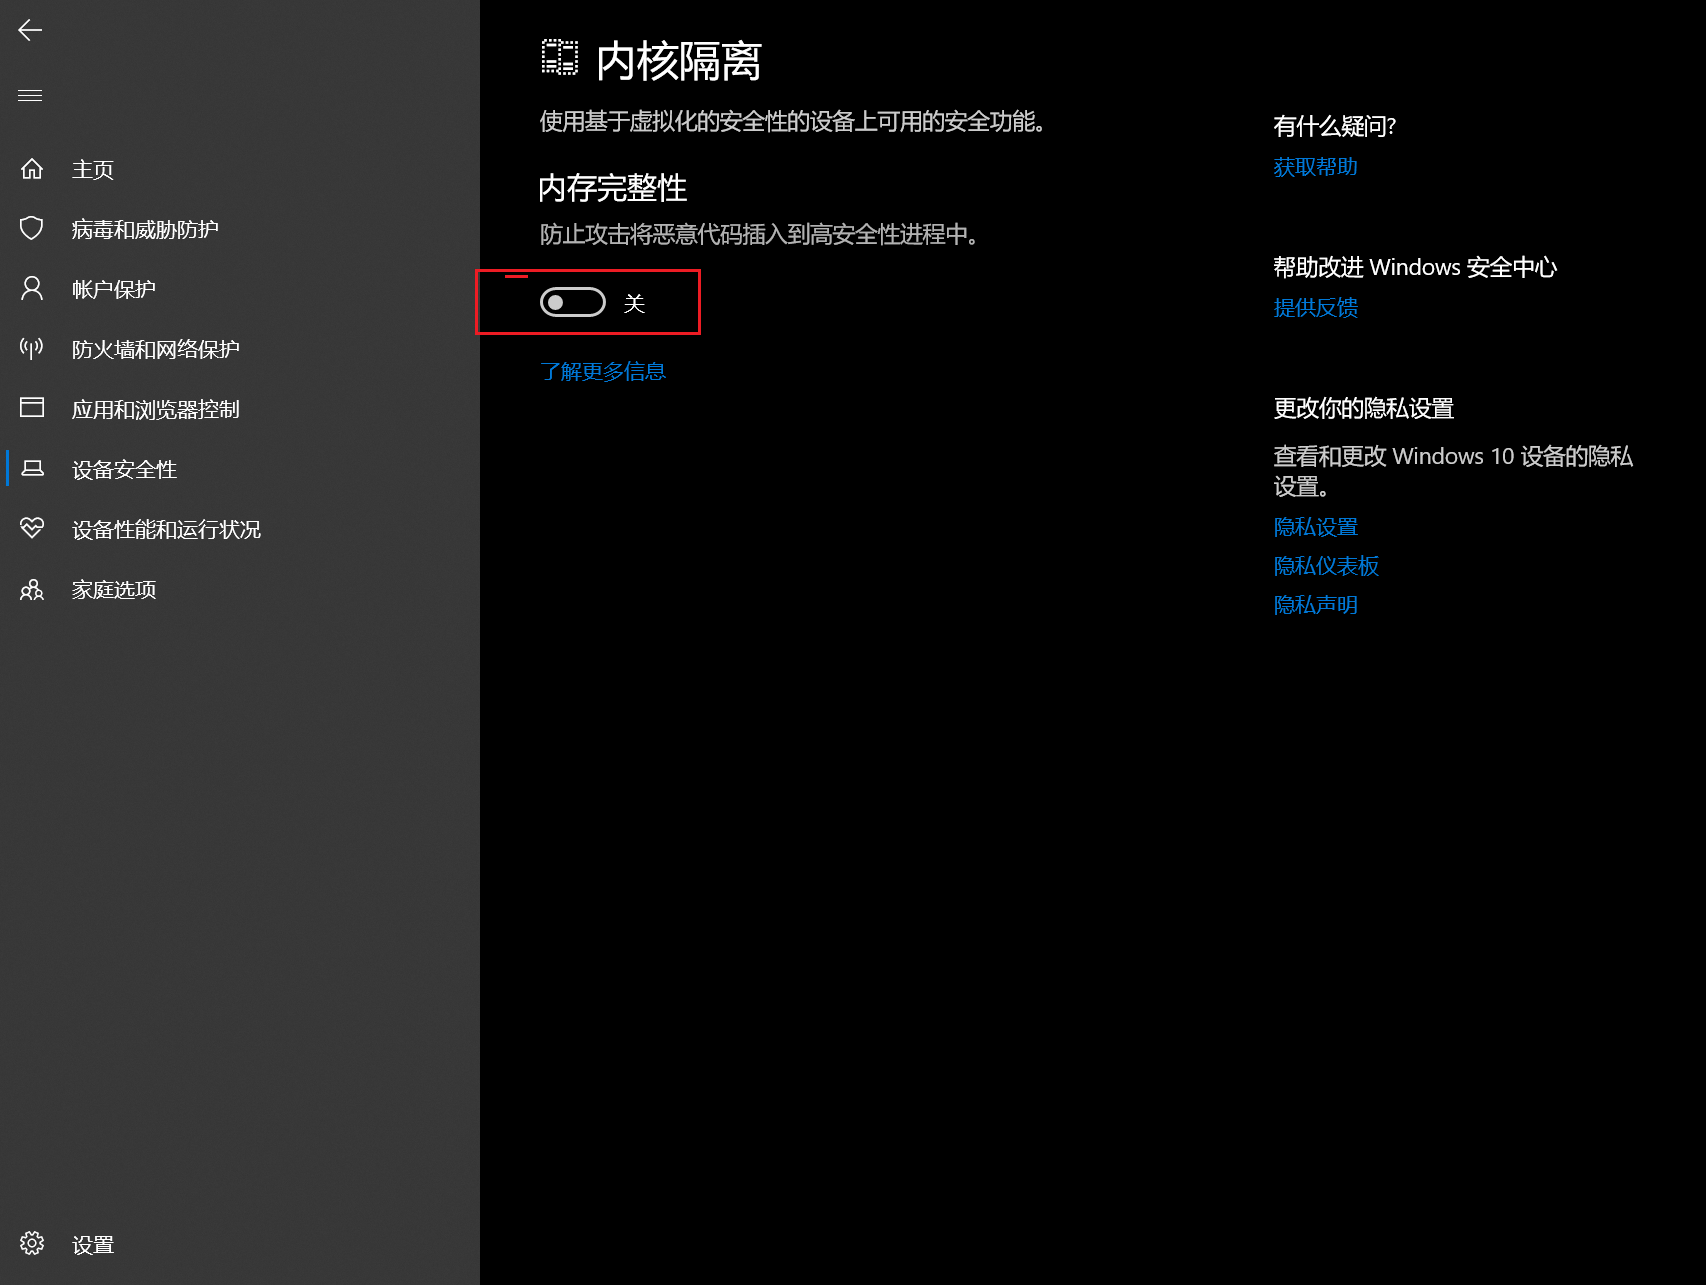Open the 主页 home icon
The image size is (1706, 1285).
[31, 168]
